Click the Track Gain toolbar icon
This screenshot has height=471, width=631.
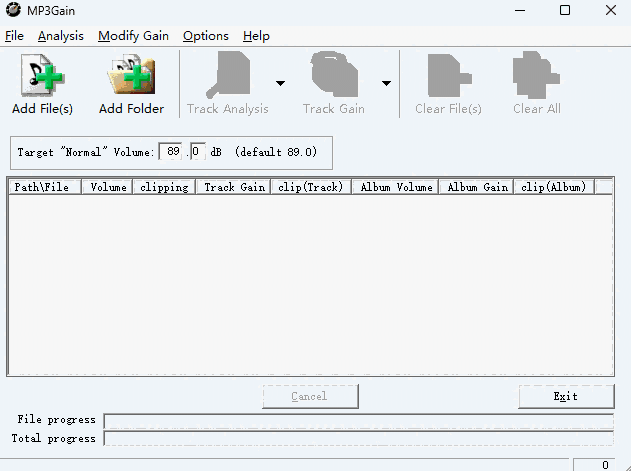coord(334,74)
